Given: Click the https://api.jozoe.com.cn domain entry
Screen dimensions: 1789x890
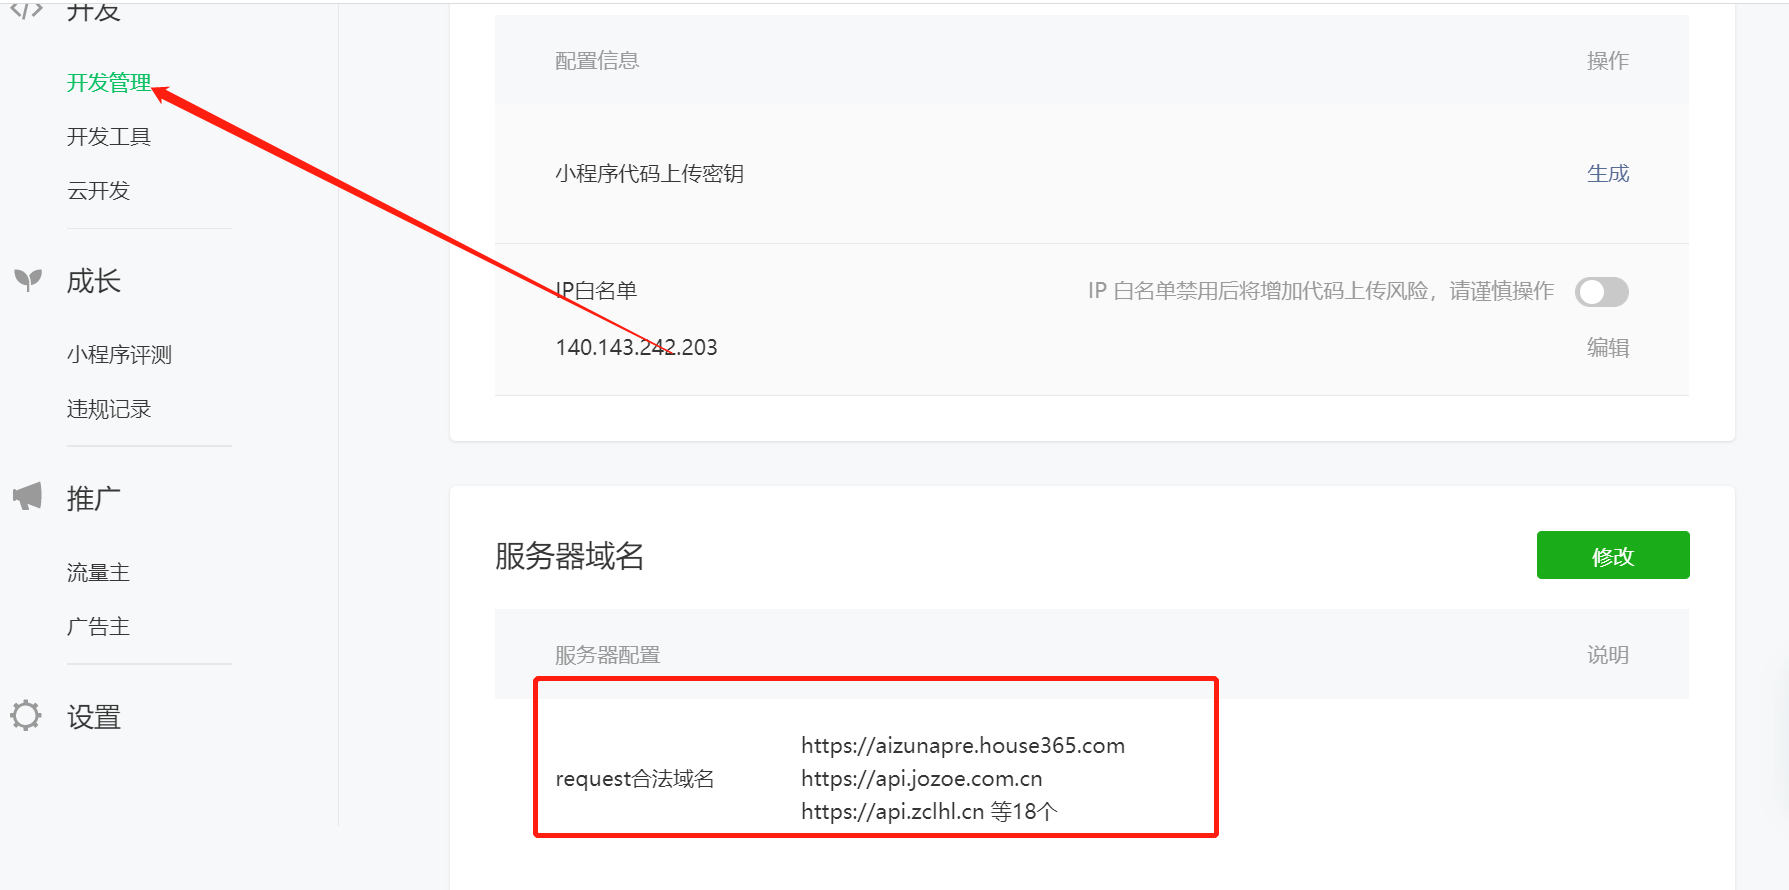Looking at the screenshot, I should click(x=921, y=779).
